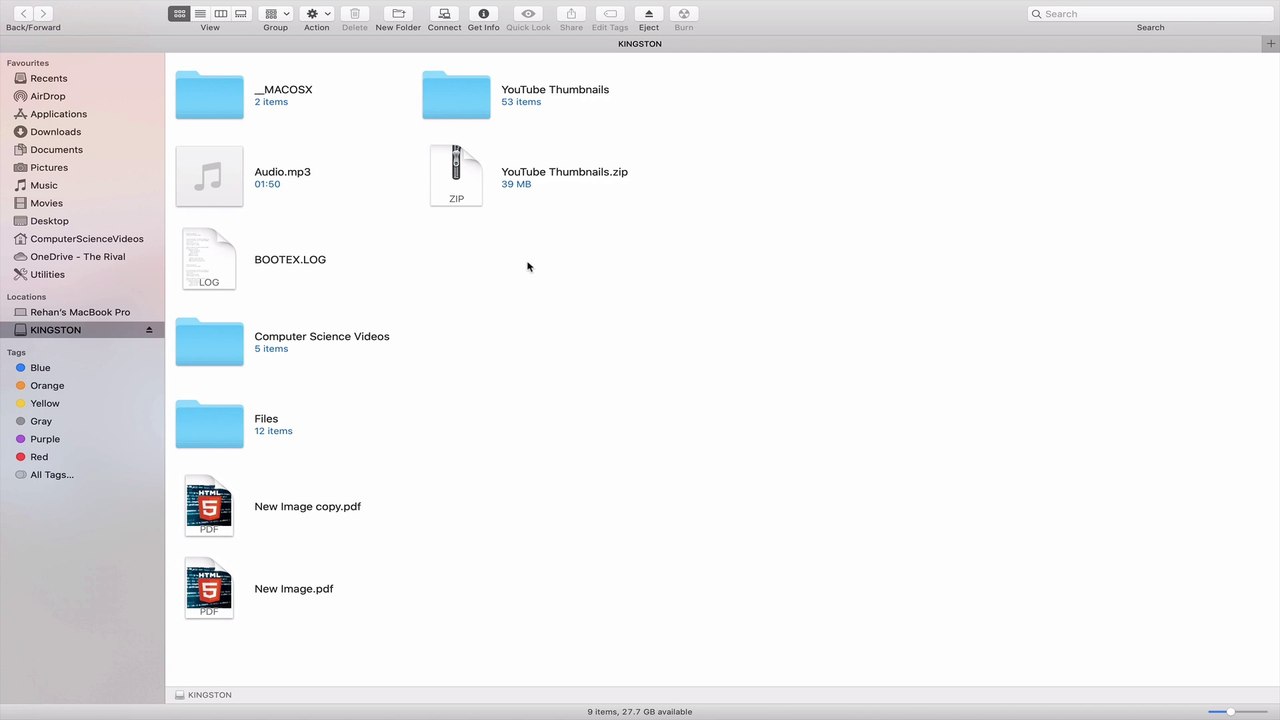1280x720 pixels.
Task: Click the Delete trash icon
Action: (355, 14)
